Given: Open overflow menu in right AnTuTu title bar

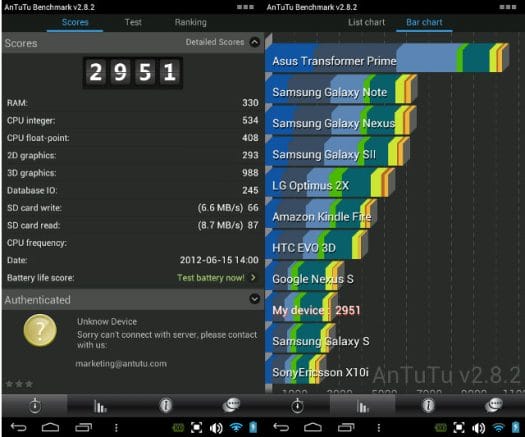Looking at the screenshot, I should click(x=508, y=7).
